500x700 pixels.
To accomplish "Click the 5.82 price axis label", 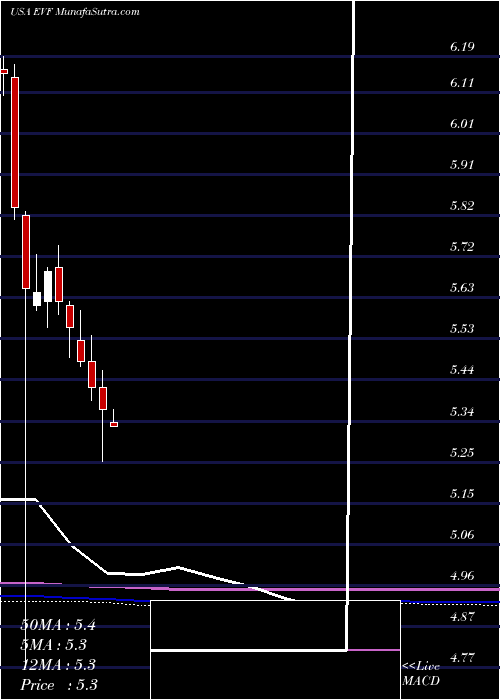I will tap(462, 206).
